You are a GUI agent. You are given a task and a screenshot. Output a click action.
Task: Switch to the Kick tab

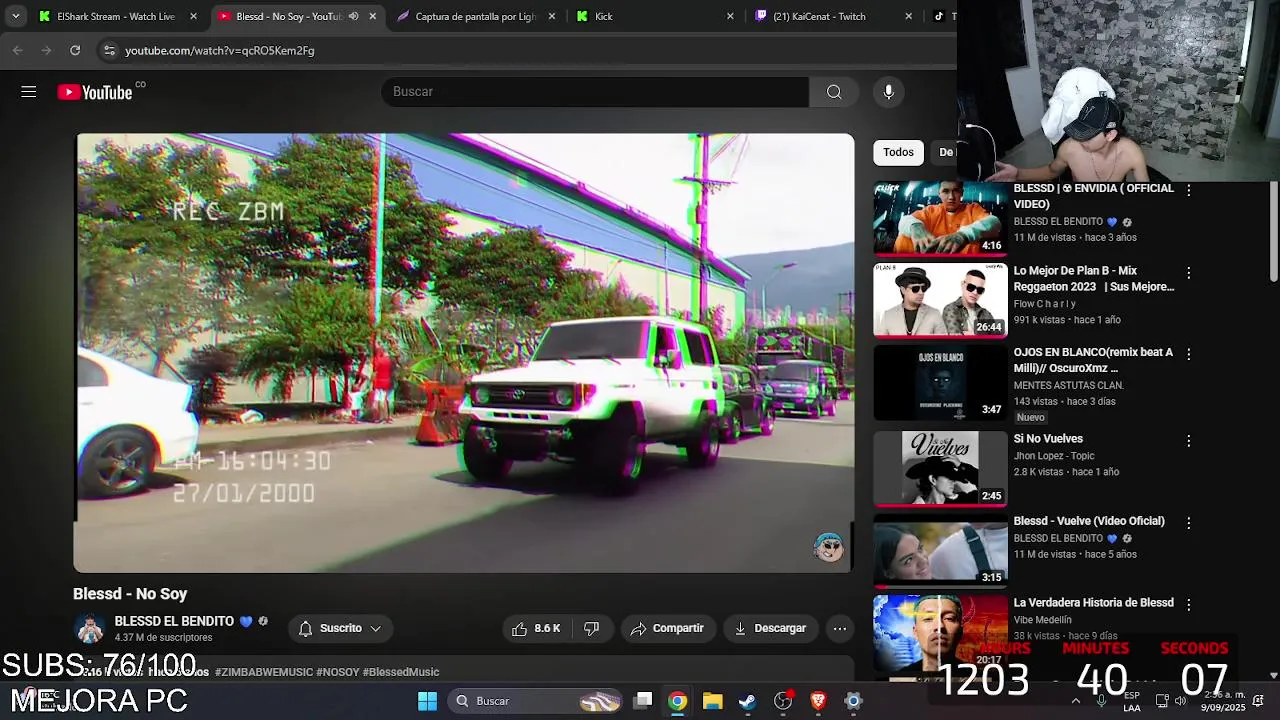[x=655, y=16]
